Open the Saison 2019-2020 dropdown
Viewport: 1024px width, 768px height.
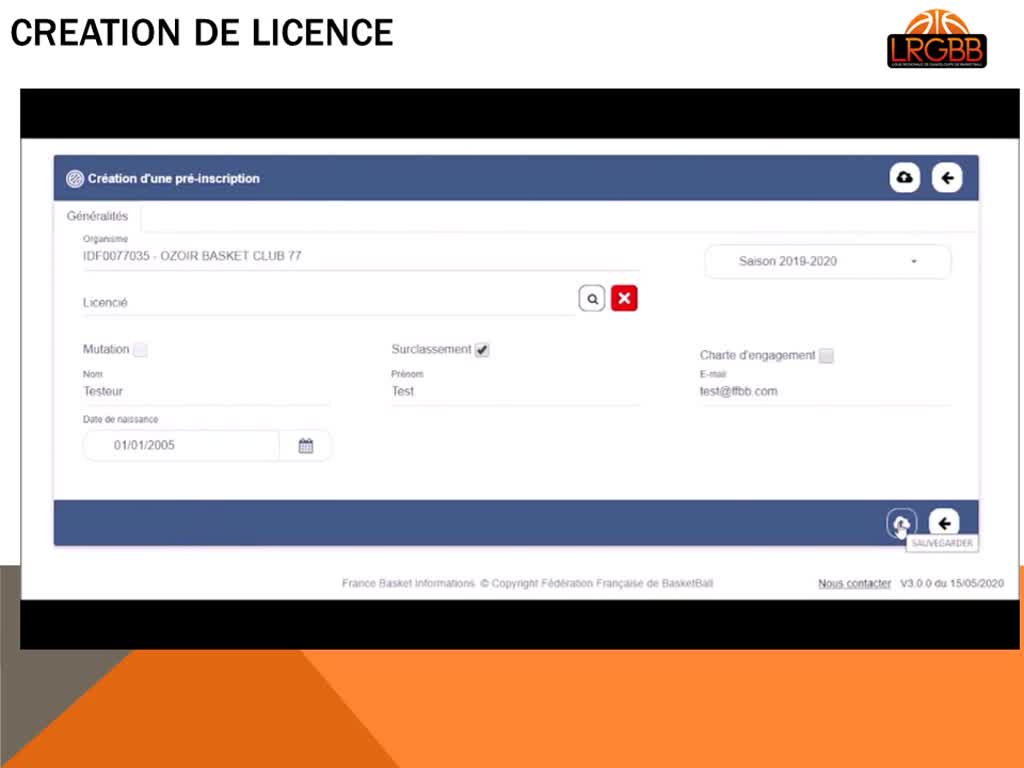pos(827,261)
